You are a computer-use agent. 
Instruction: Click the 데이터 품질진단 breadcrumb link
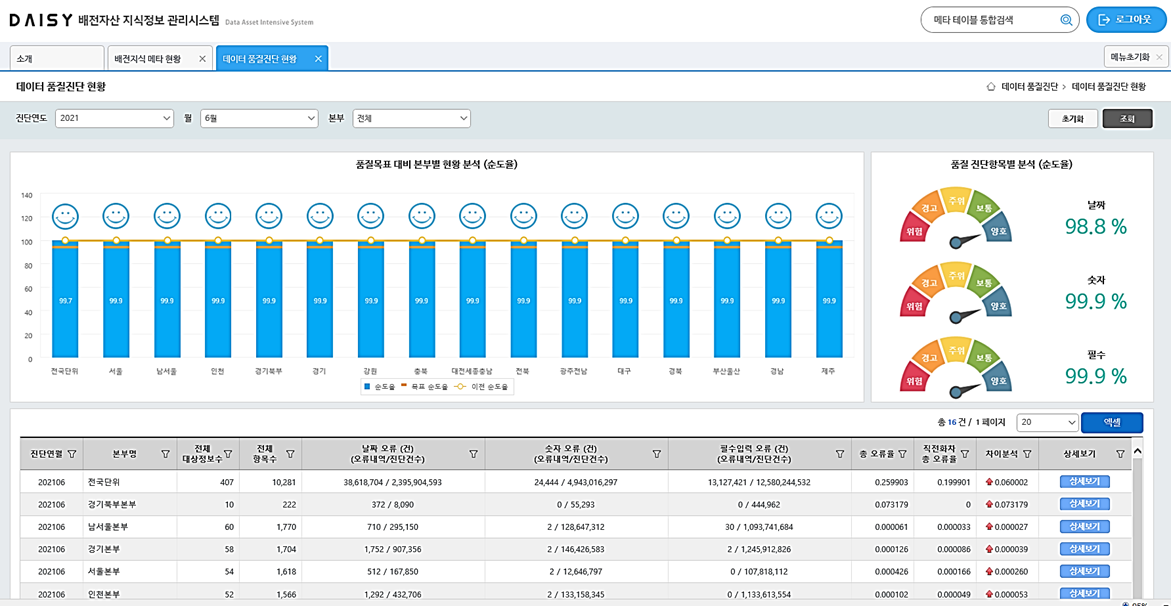click(x=1029, y=87)
